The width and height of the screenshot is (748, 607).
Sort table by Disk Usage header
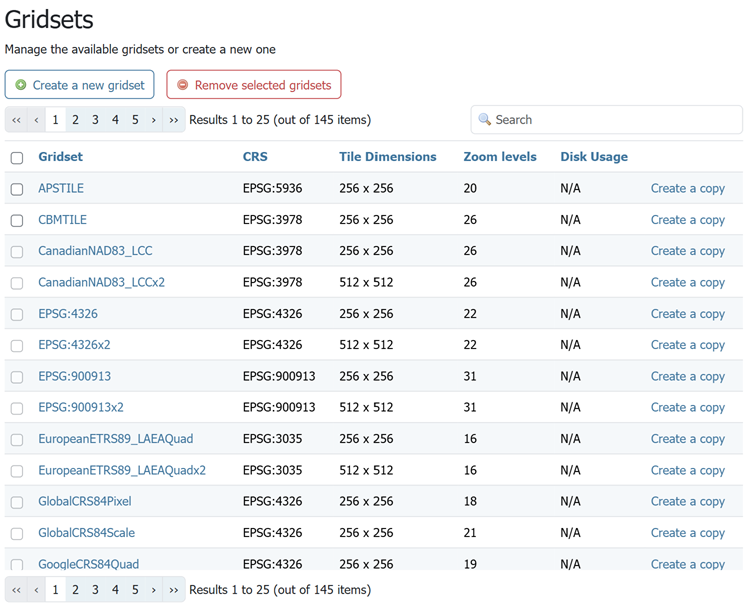click(594, 157)
